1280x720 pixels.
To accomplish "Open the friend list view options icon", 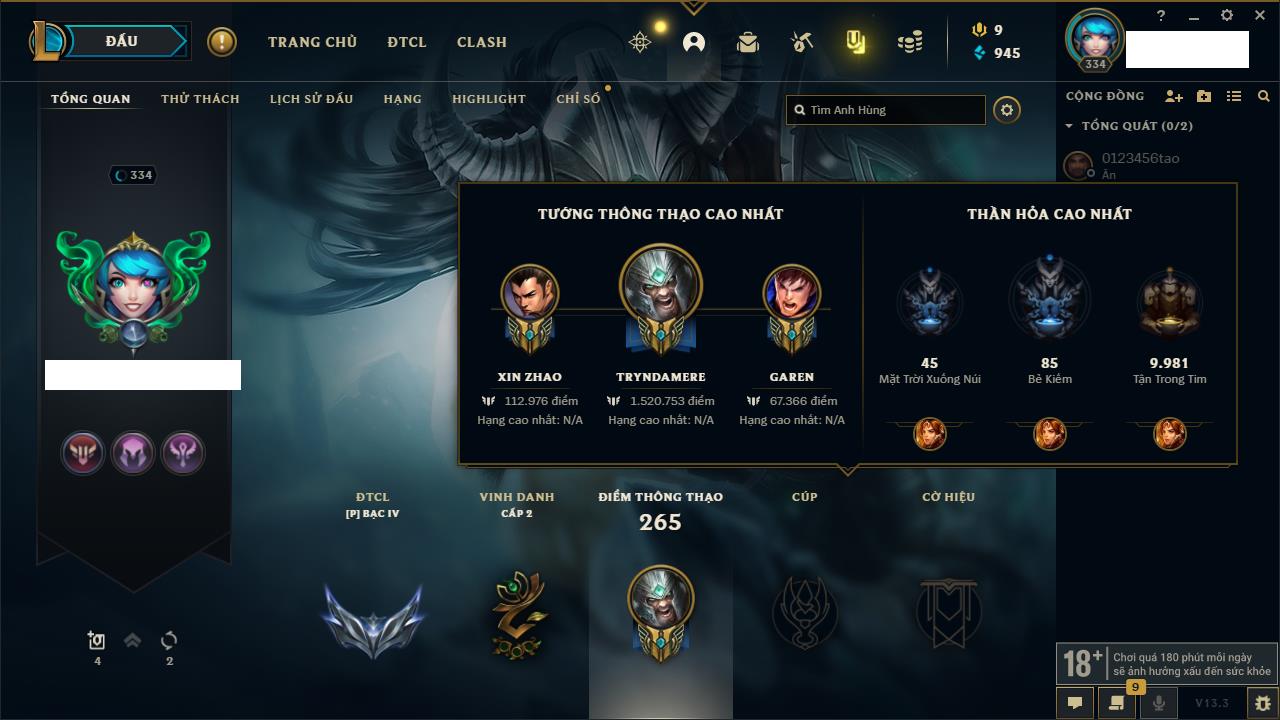I will (1234, 96).
